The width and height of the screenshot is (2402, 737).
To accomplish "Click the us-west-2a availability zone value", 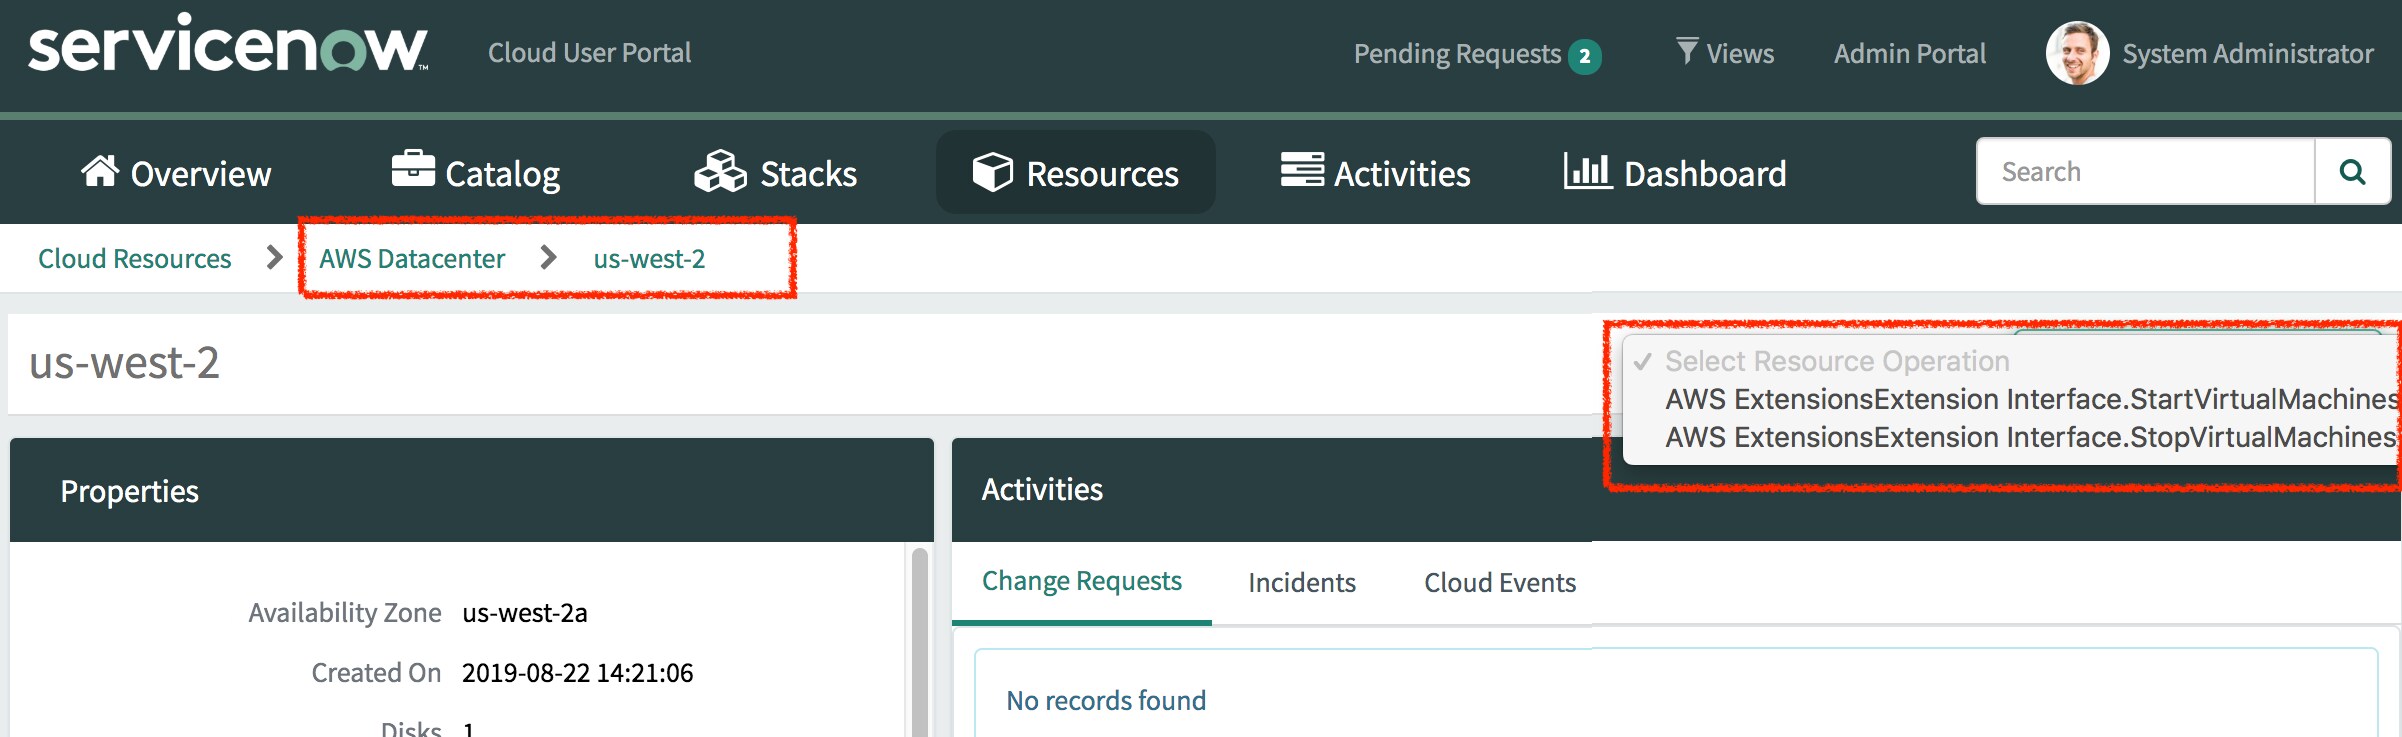I will point(525,612).
